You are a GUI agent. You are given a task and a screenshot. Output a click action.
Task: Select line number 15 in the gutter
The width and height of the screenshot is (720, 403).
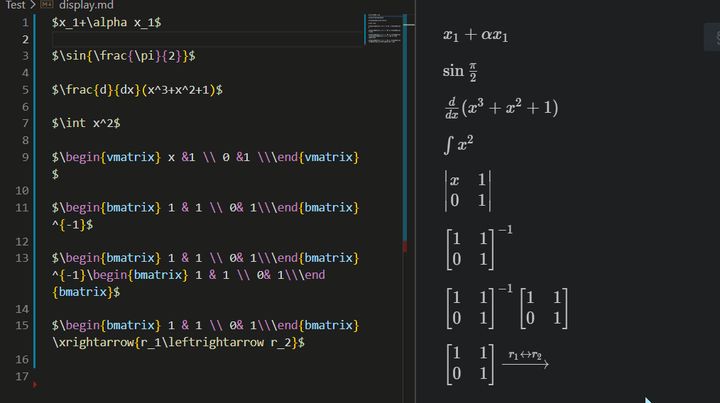click(x=22, y=325)
